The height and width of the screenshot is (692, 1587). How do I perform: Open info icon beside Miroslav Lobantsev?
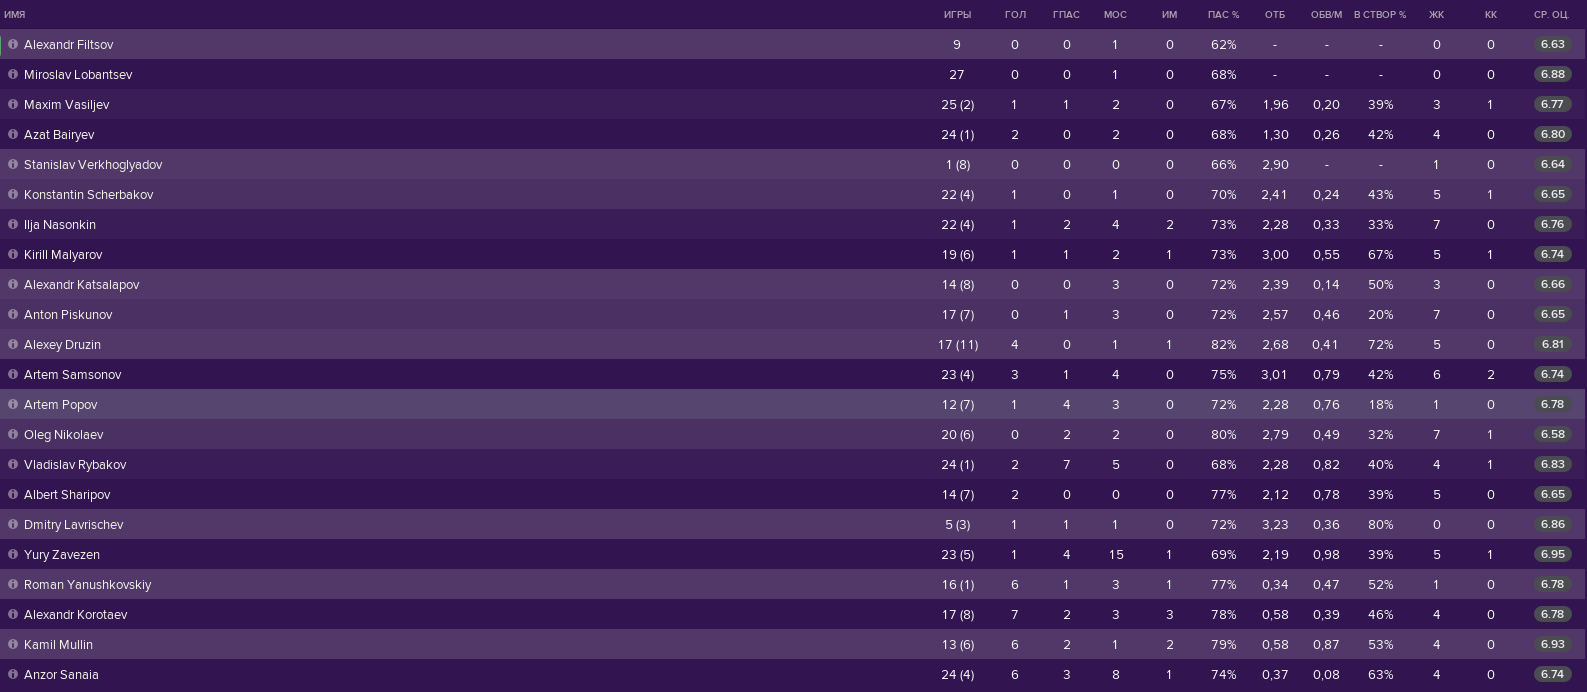[13, 75]
